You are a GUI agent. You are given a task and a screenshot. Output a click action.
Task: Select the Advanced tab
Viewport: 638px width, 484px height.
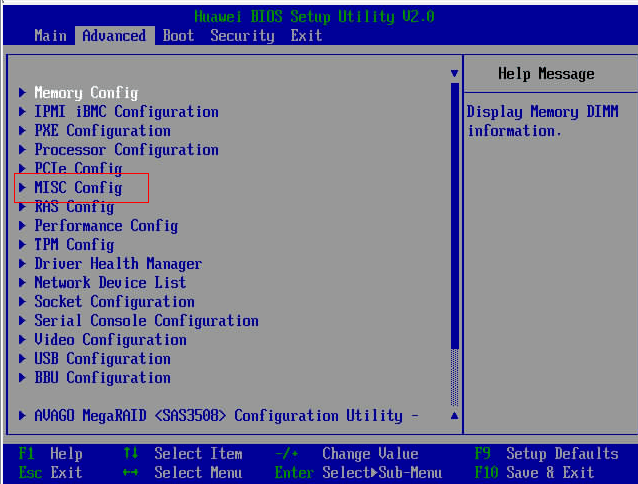point(114,36)
